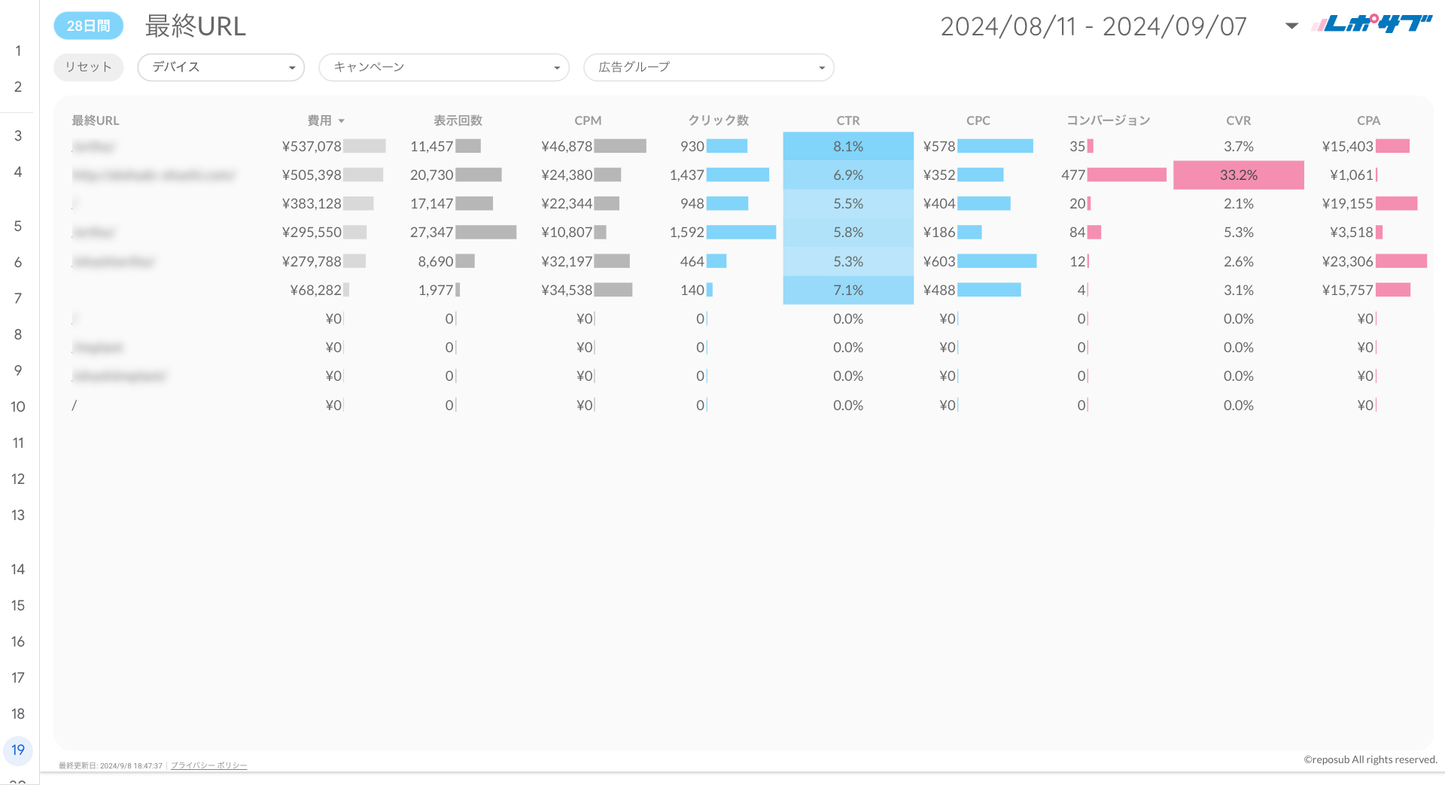Screen dimensions: 1445x785
Task: Open the プライバシー ポリシー link
Action: (208, 766)
